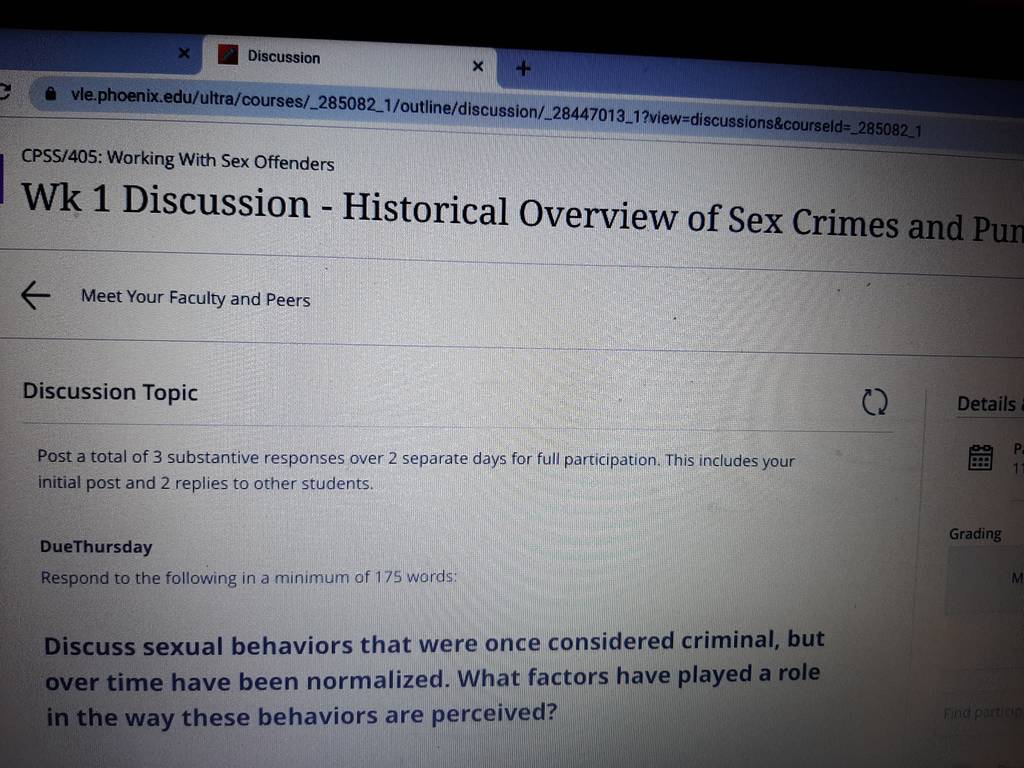The height and width of the screenshot is (768, 1024).
Task: Close the unnamed tab left of Discussion
Action: (184, 53)
